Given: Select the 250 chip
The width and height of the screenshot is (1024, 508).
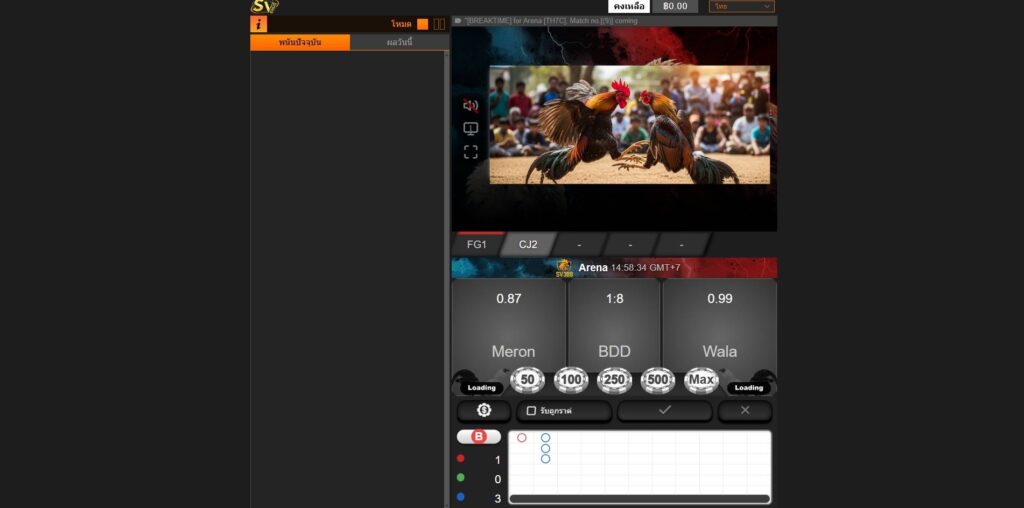Looking at the screenshot, I should pos(614,380).
